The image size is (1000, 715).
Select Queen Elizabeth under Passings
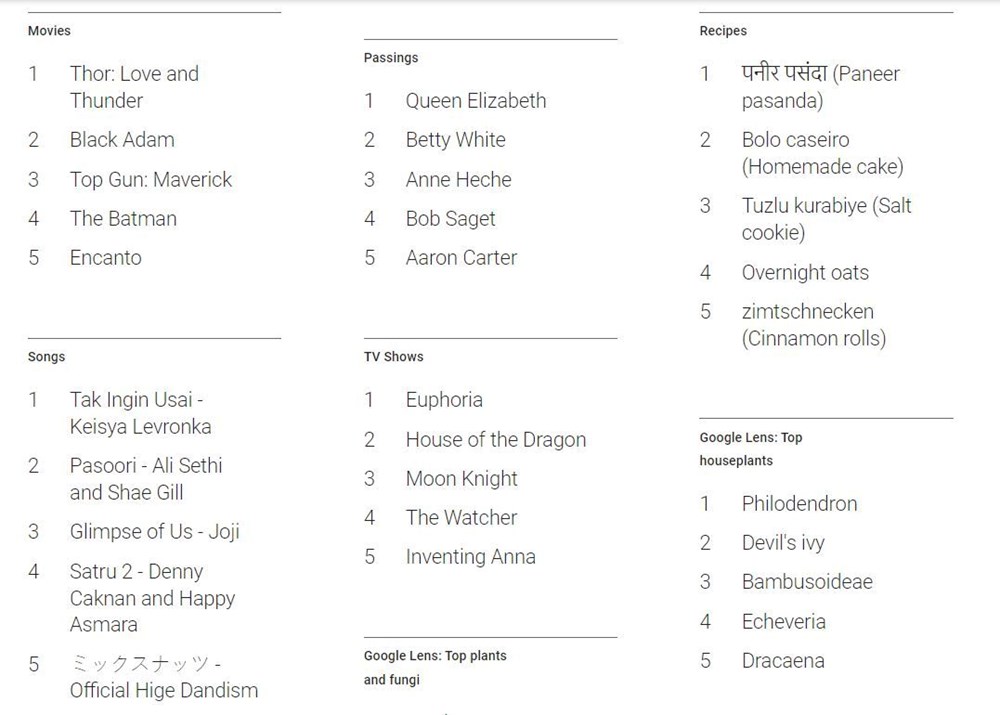pyautogui.click(x=476, y=101)
